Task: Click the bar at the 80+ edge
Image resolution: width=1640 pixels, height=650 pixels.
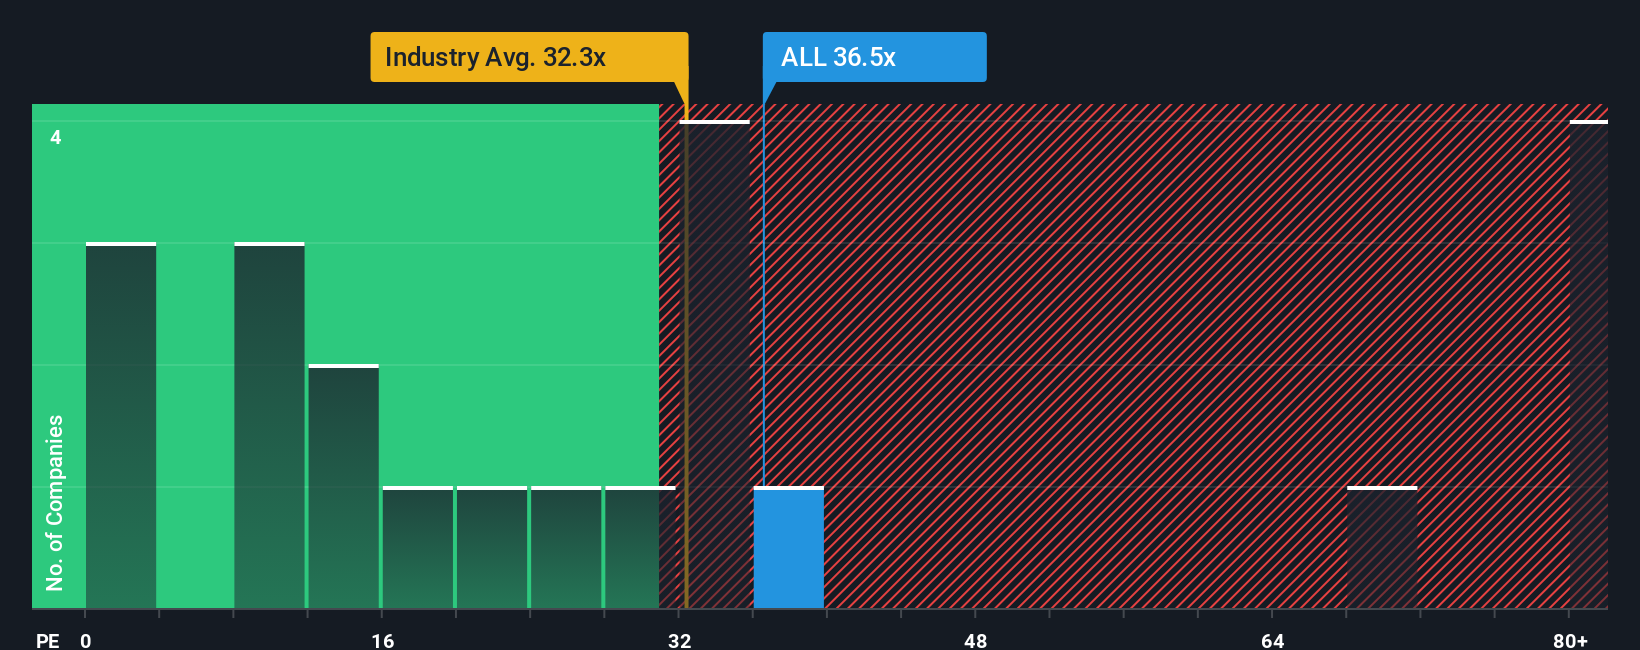Action: 1589,365
